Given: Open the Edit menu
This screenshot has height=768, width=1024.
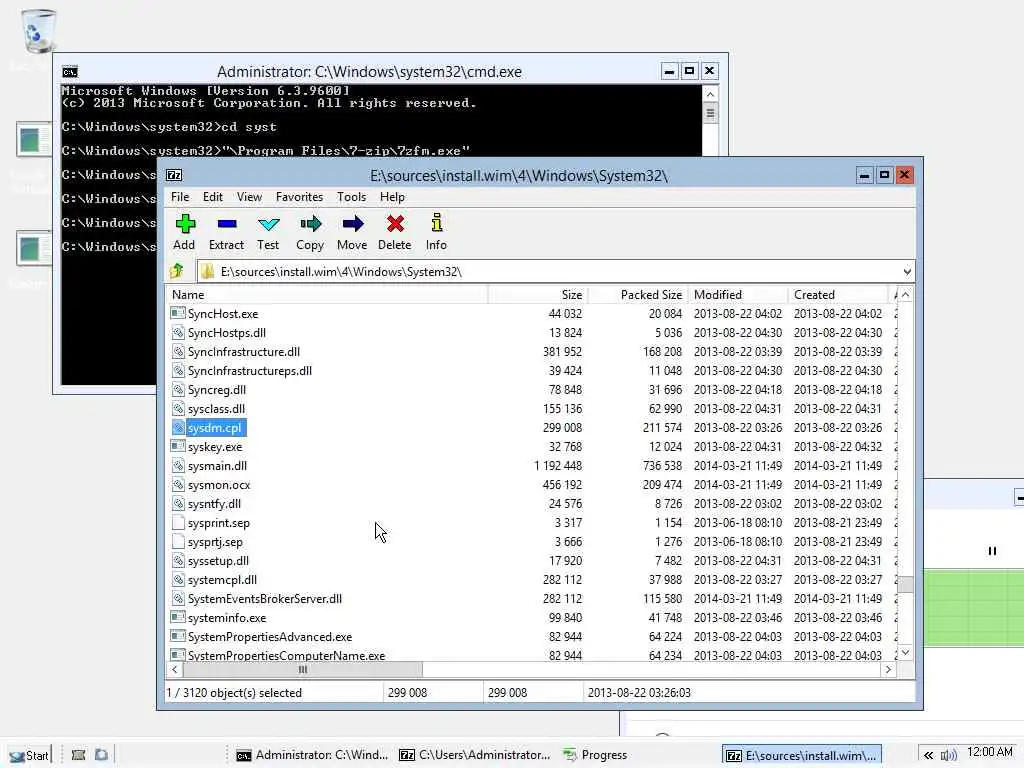Looking at the screenshot, I should coord(213,197).
